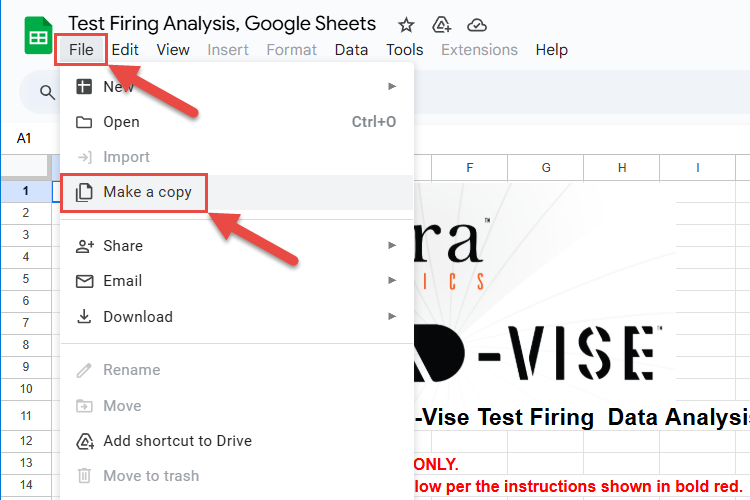Choose Add shortcut to Drive
The height and width of the screenshot is (500, 750).
236,441
